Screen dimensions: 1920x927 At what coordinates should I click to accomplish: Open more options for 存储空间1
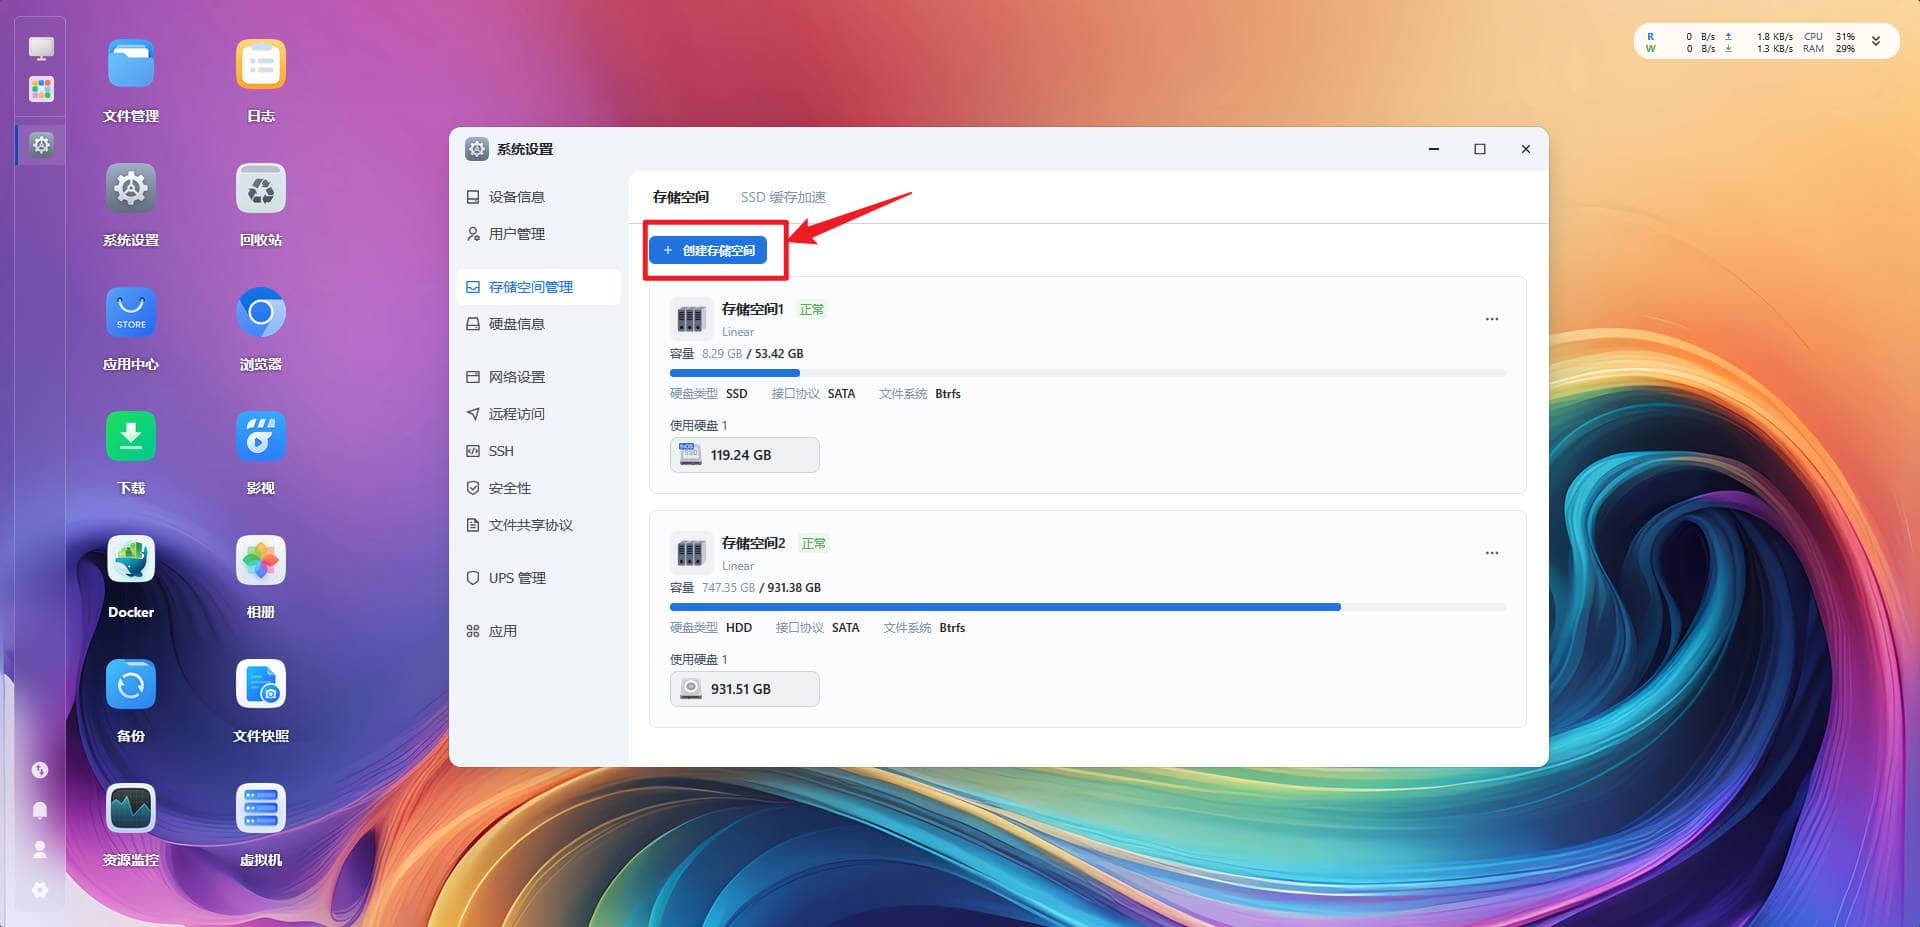1491,319
